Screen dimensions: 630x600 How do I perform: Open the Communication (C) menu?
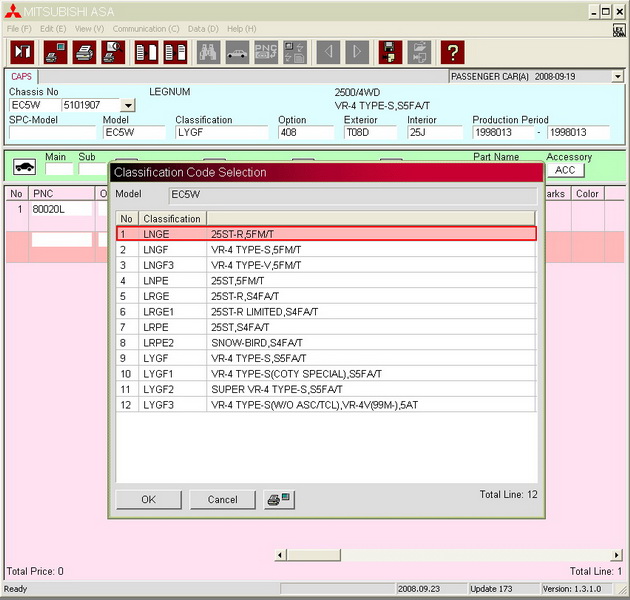pyautogui.click(x=146, y=29)
